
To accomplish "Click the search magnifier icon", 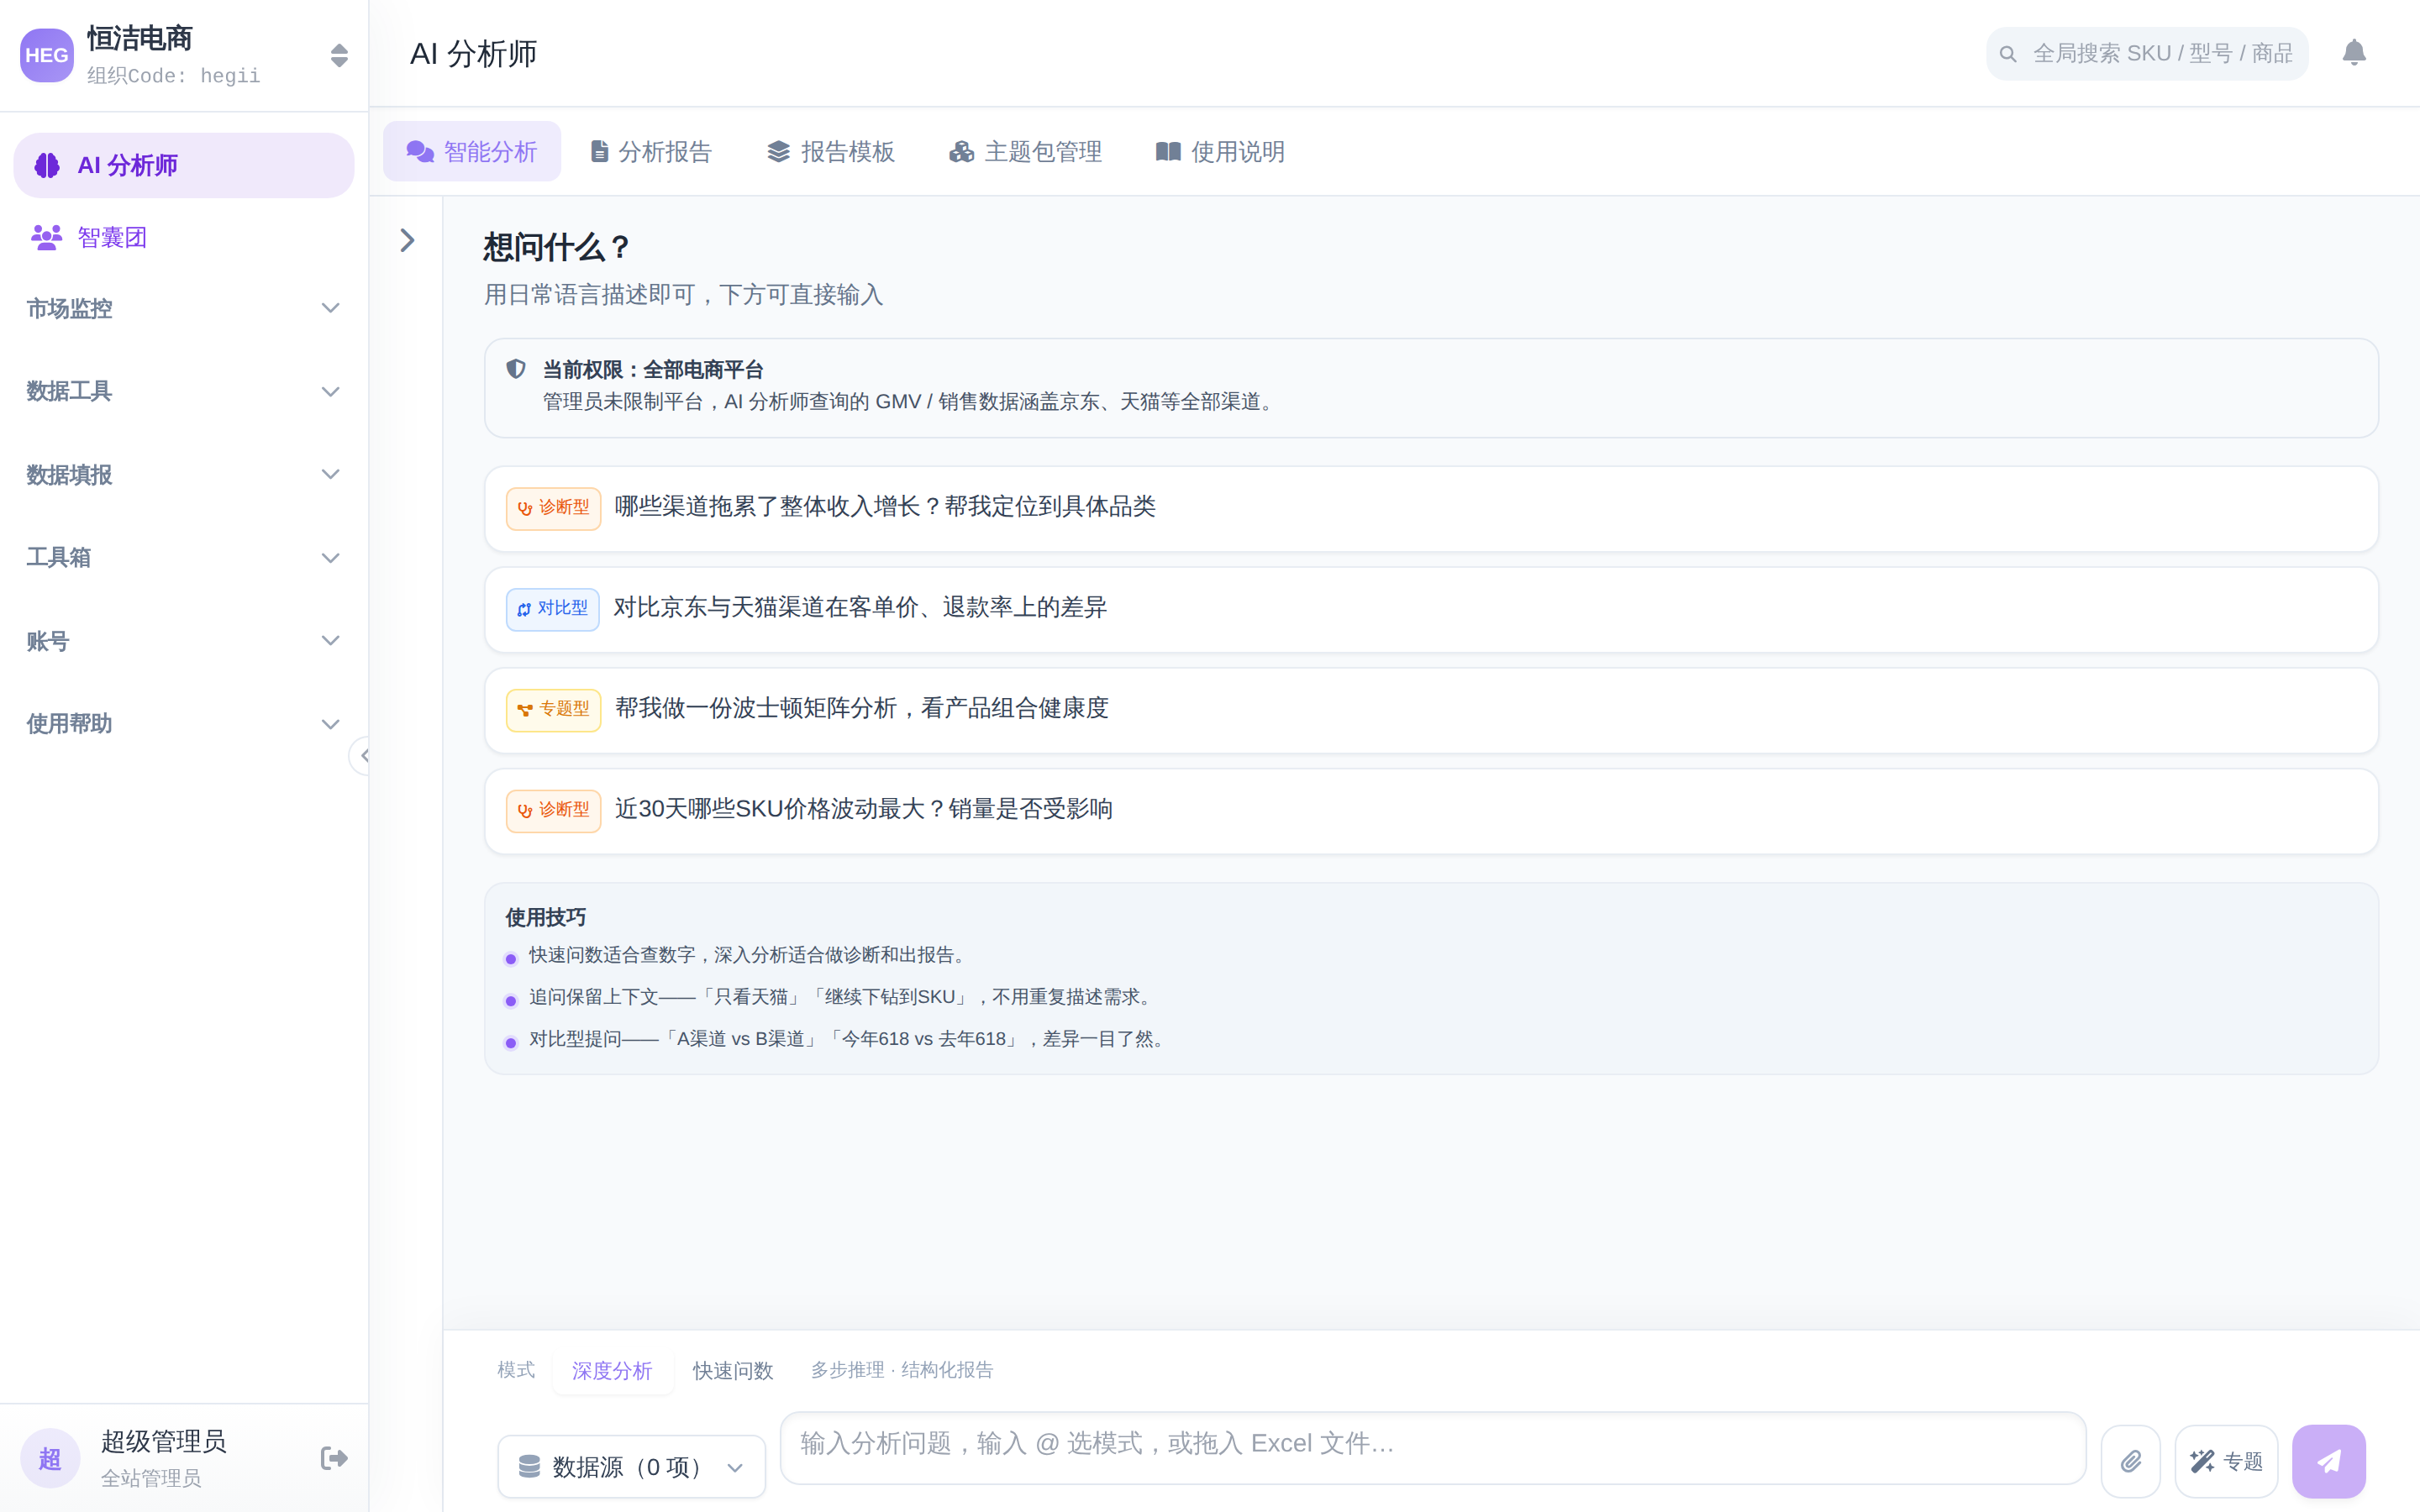I will (2007, 54).
